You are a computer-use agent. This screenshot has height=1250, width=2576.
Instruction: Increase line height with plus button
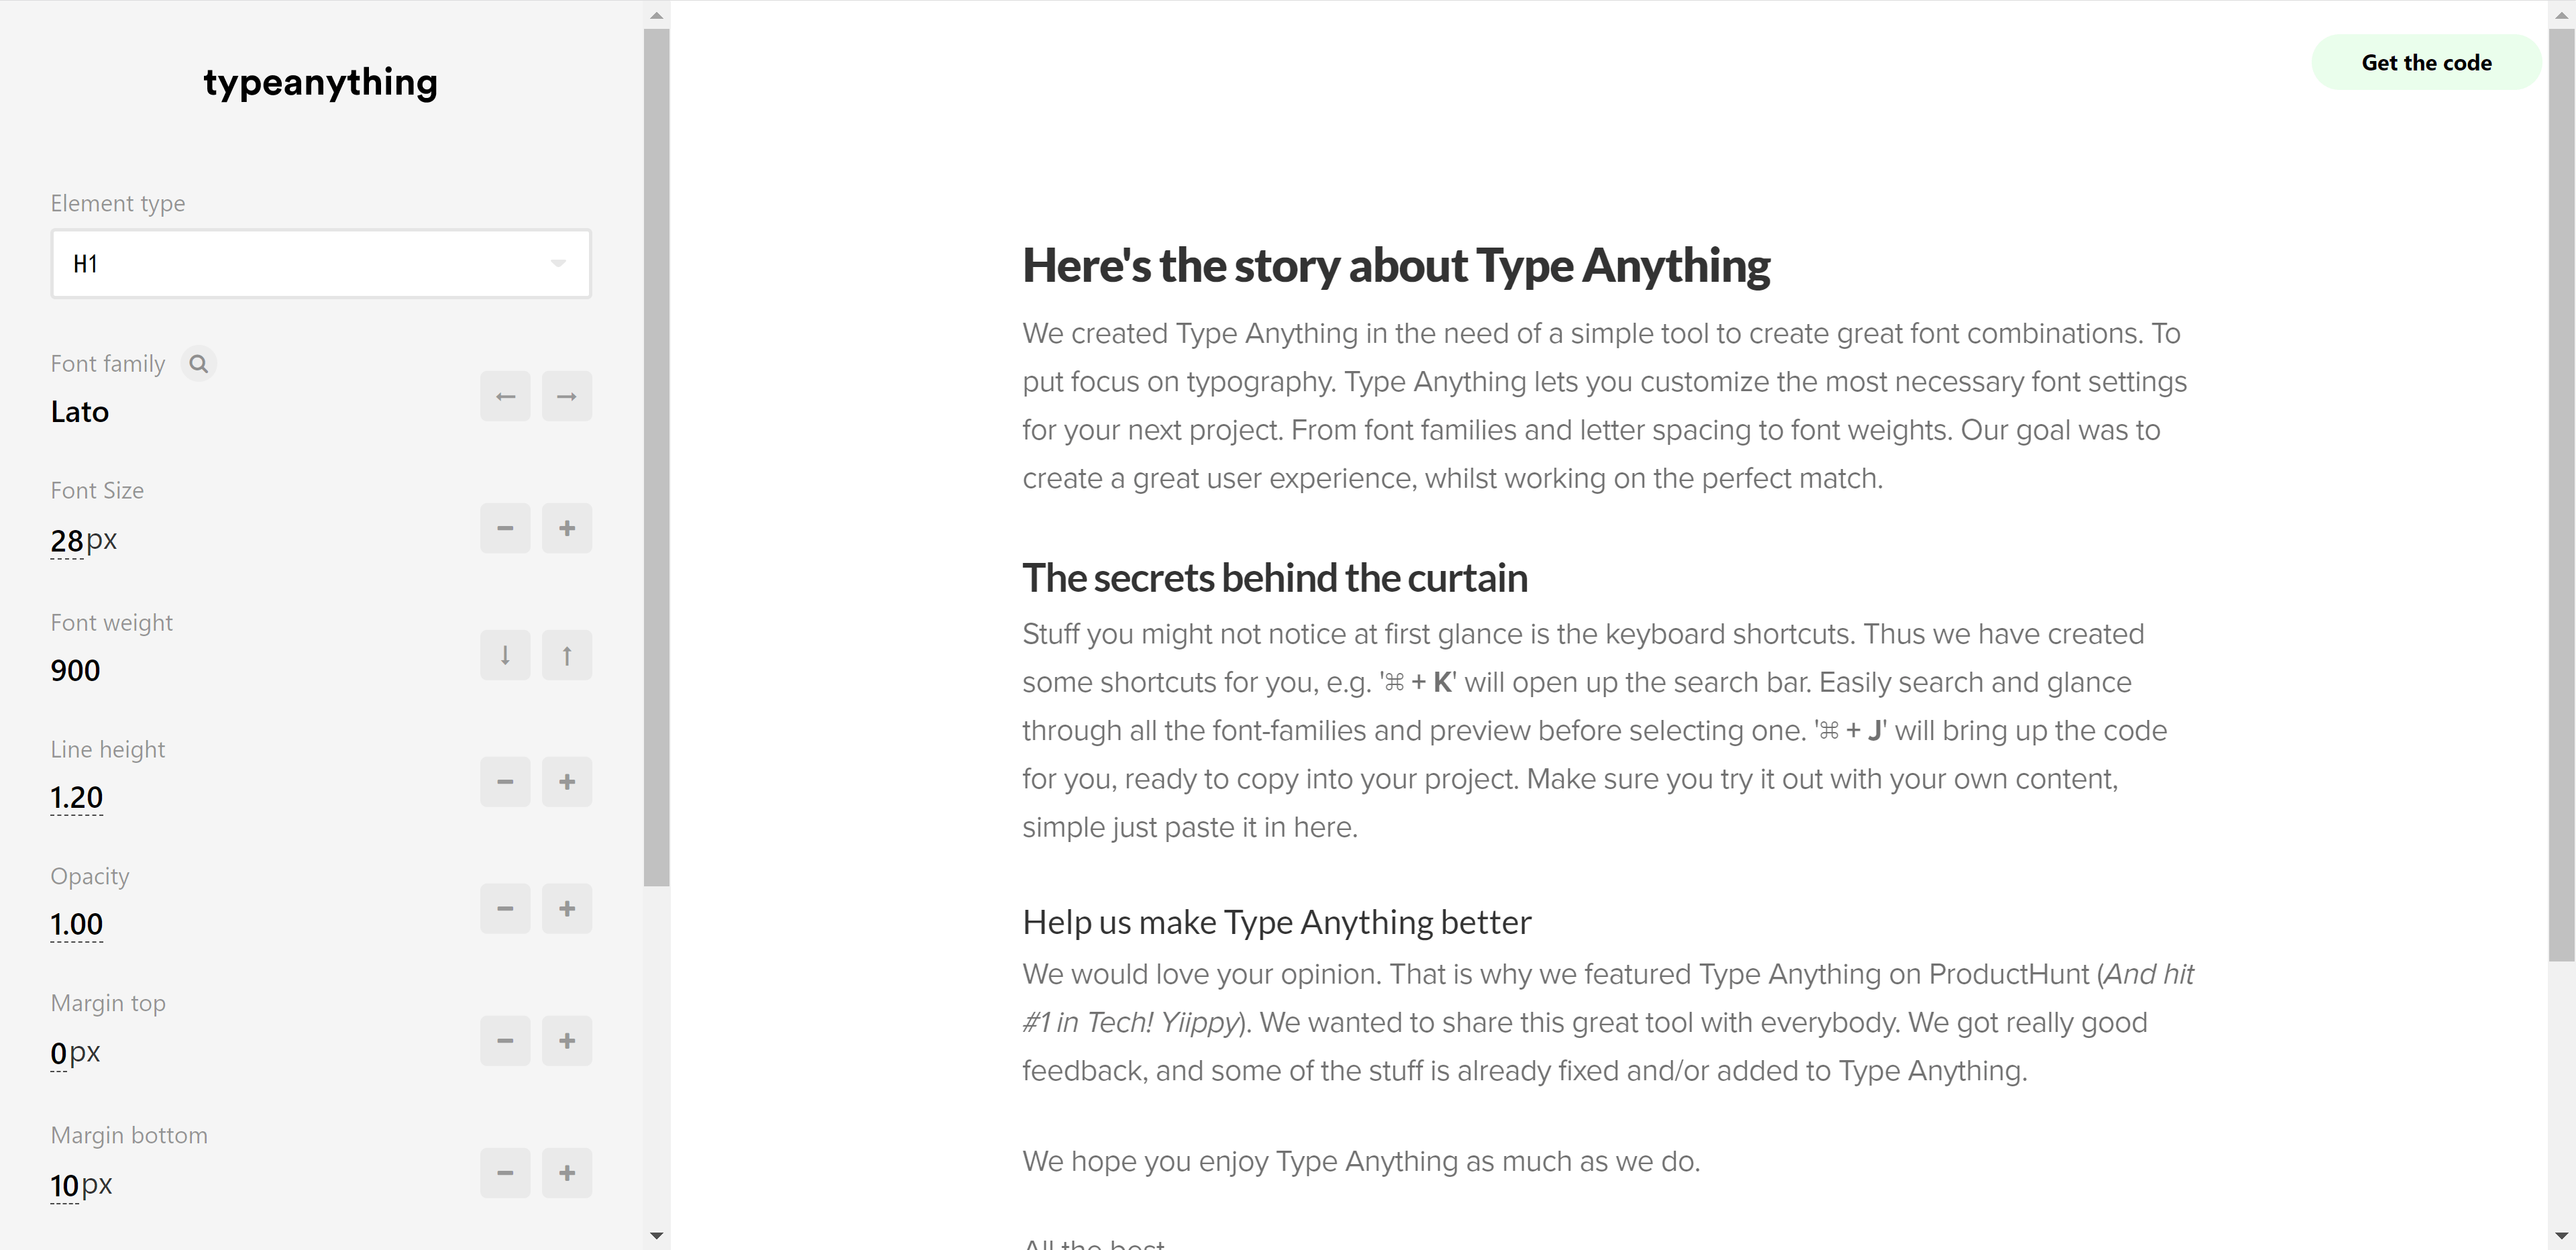pyautogui.click(x=567, y=782)
